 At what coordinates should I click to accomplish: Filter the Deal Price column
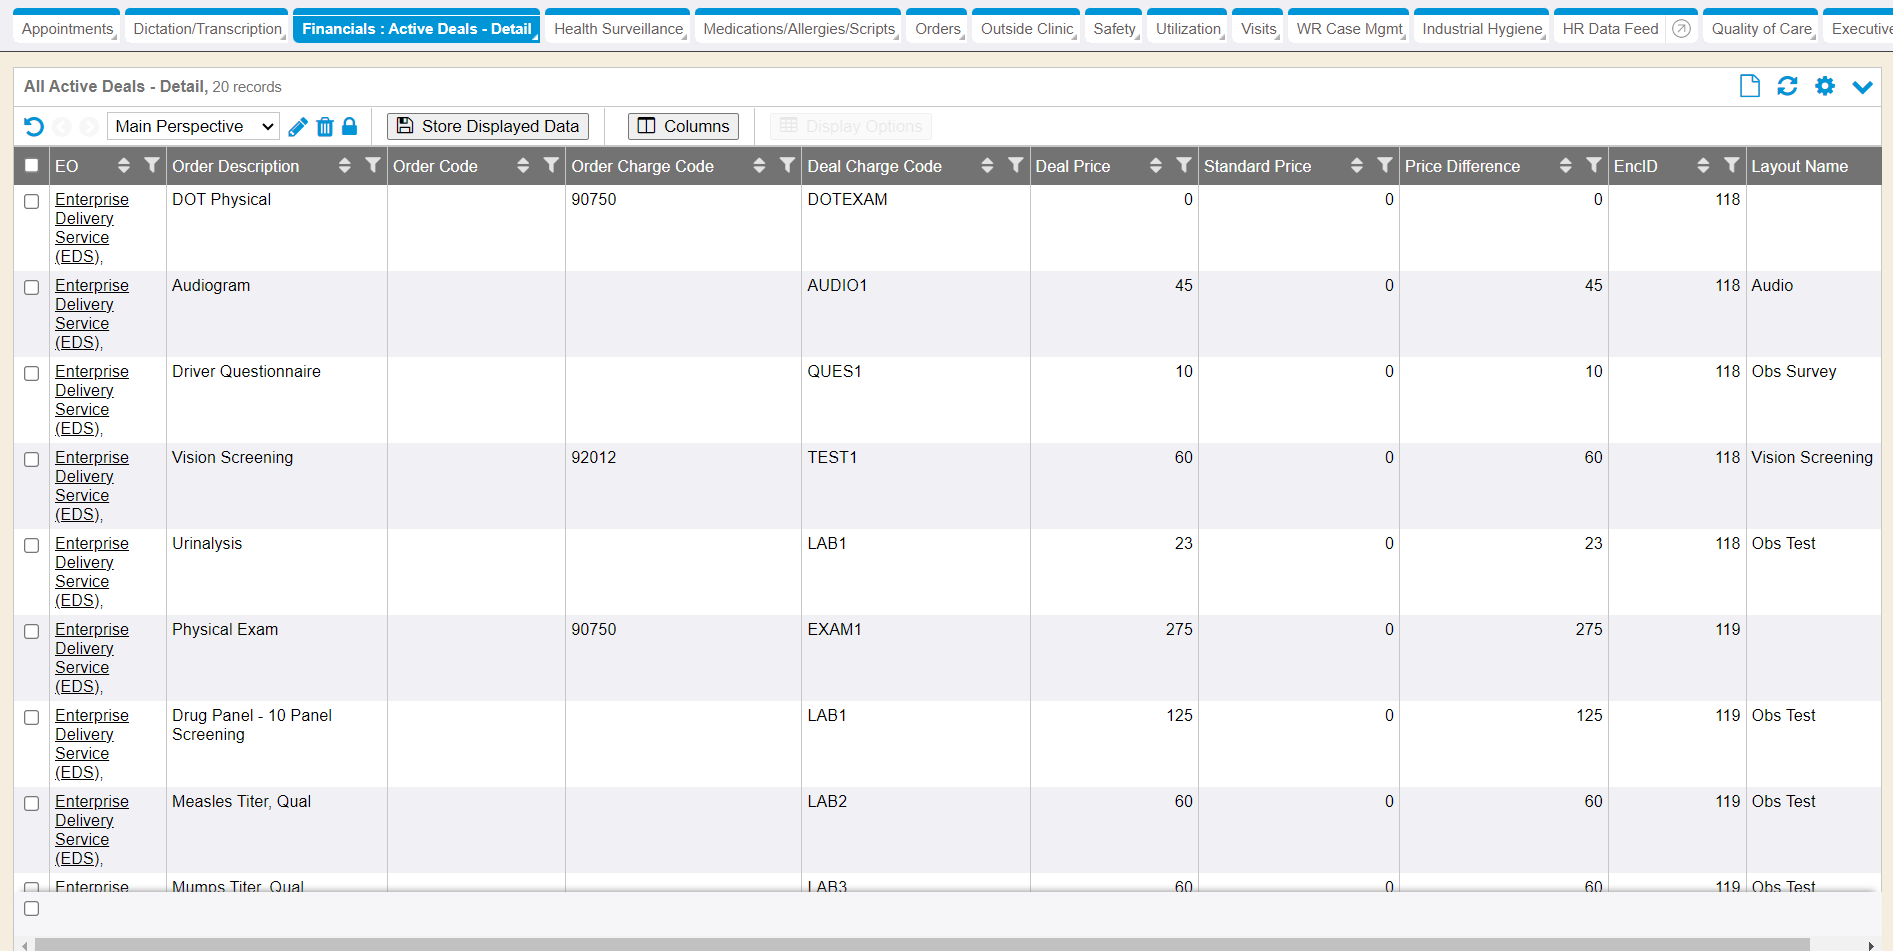pos(1183,166)
